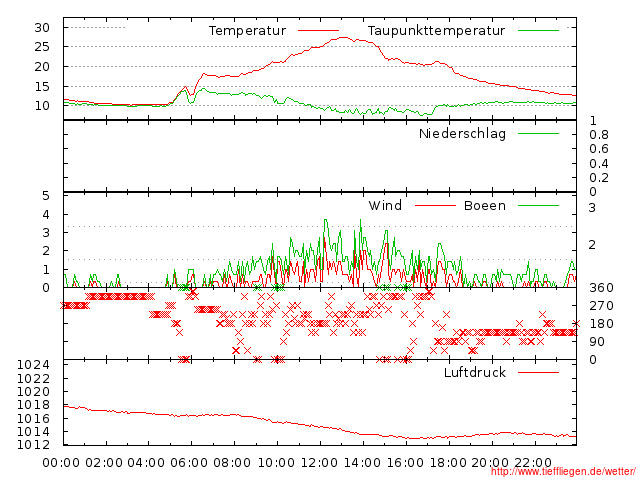640x480 pixels.
Task: Click the green Boeen legend line
Action: pyautogui.click(x=538, y=205)
